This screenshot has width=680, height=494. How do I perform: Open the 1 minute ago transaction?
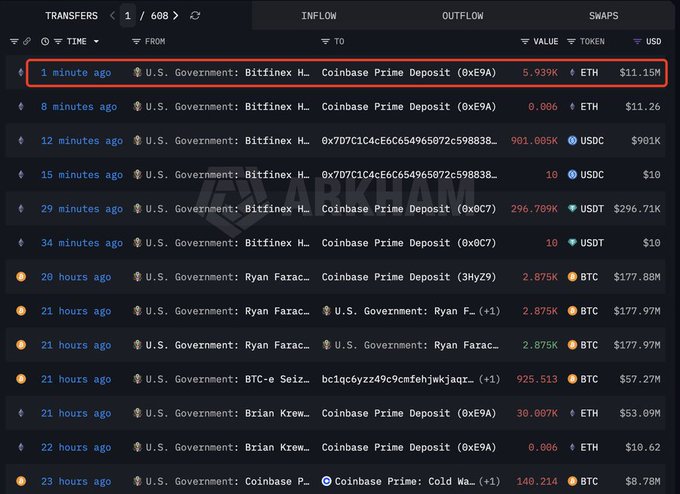pos(76,72)
